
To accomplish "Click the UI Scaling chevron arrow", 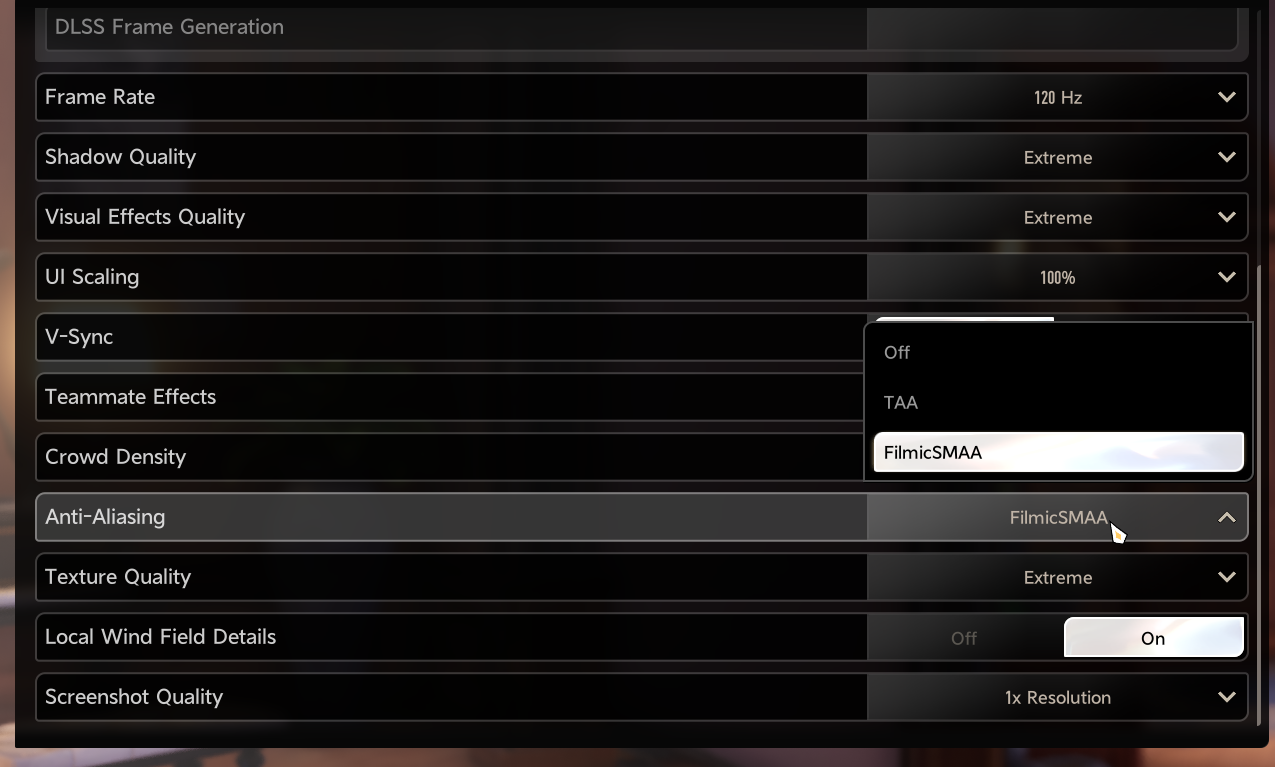I will click(x=1226, y=277).
